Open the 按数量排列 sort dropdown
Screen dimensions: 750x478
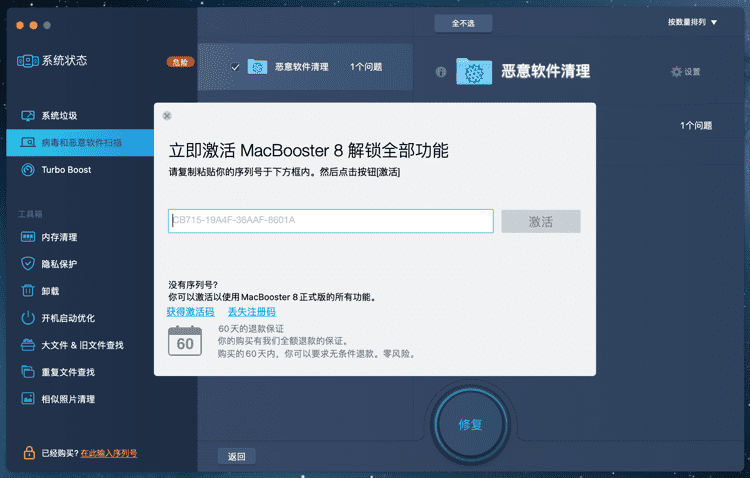coord(692,22)
